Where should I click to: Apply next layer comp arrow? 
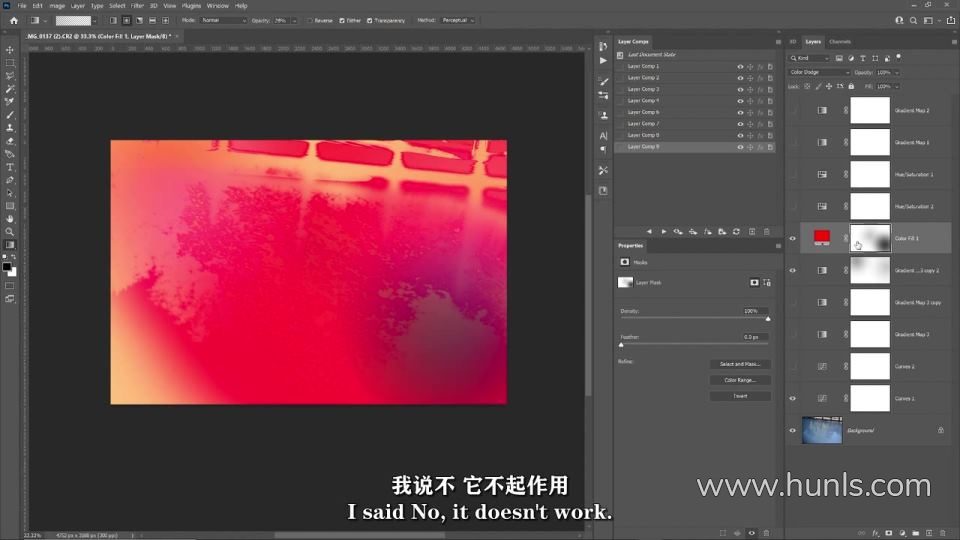[664, 231]
